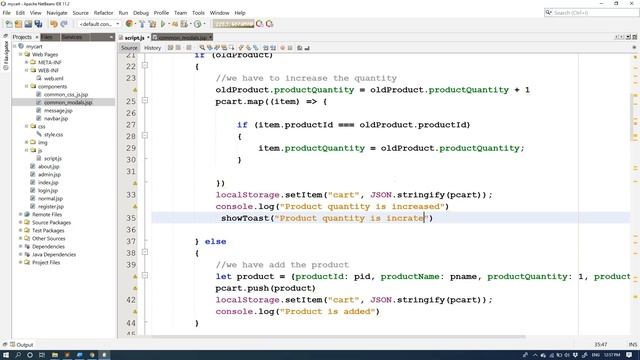Switch to the common_modals.jsp editor tab
The width and height of the screenshot is (640, 360).
point(182,37)
